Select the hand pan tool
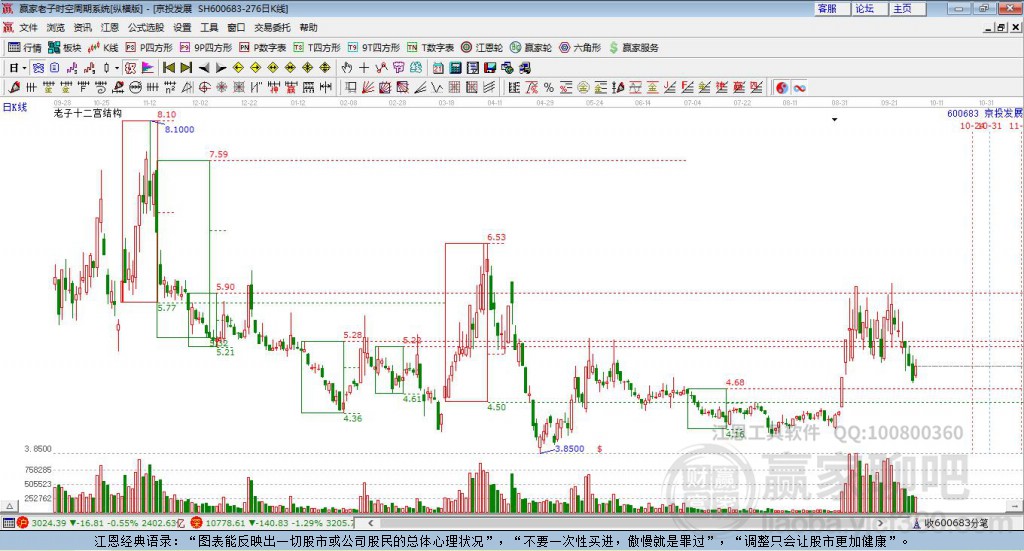 pos(347,68)
